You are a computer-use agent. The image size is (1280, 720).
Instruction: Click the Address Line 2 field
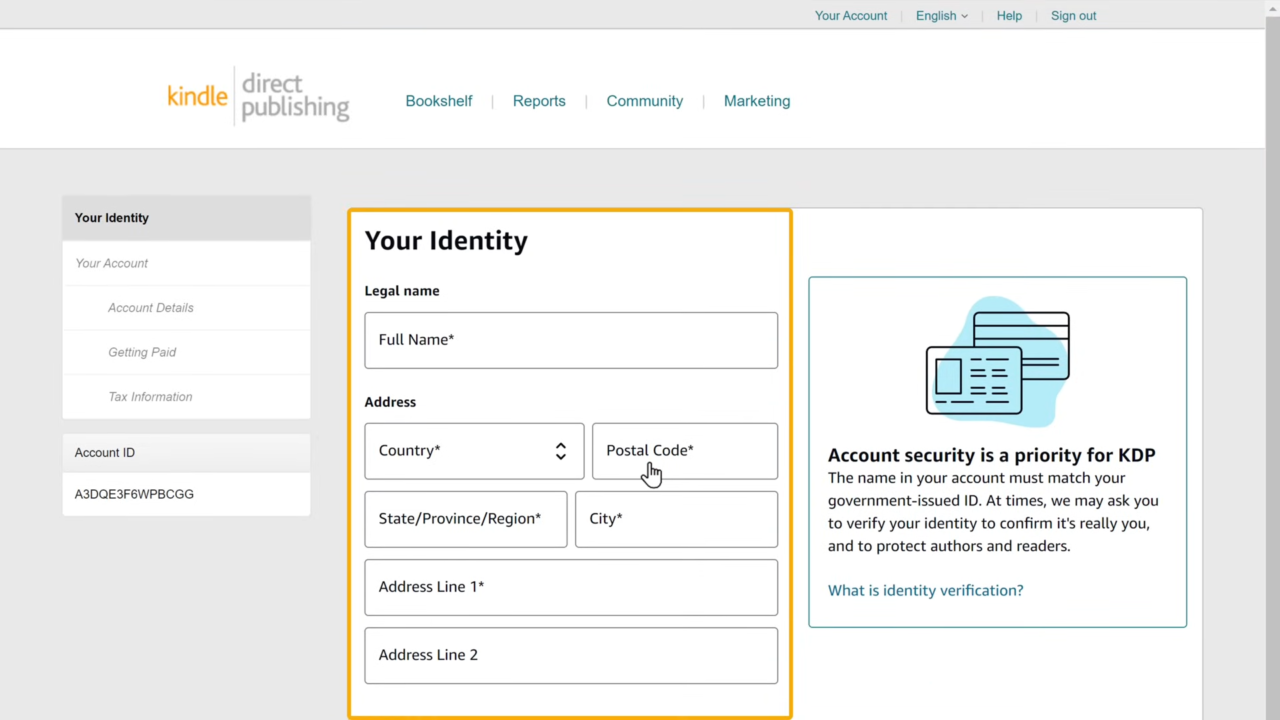571,655
